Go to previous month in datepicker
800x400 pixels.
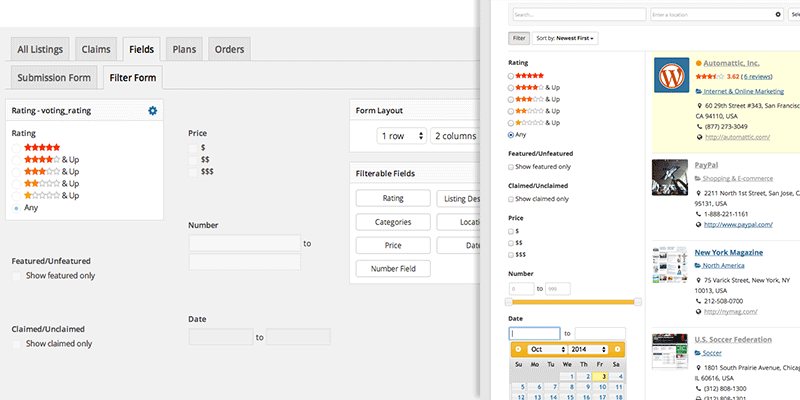click(518, 349)
